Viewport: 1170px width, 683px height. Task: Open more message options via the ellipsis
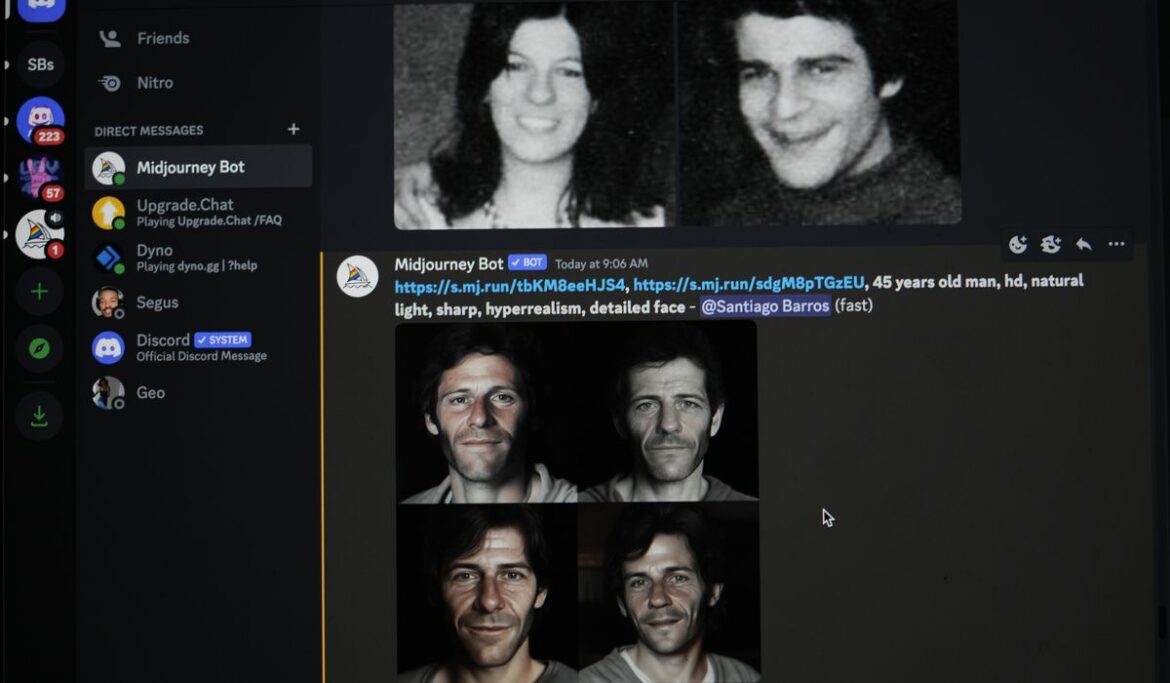[x=1115, y=243]
